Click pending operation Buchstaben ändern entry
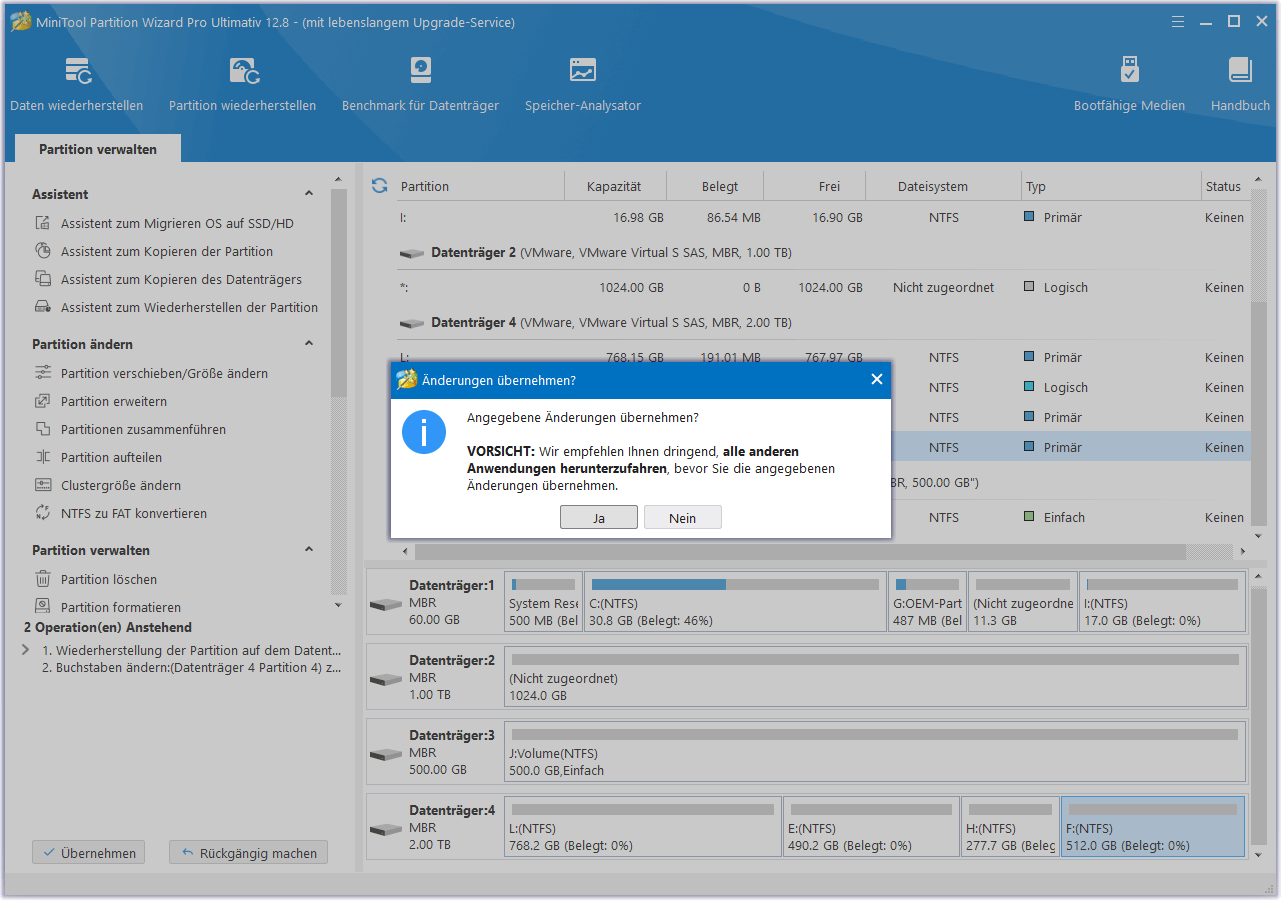 pyautogui.click(x=192, y=668)
